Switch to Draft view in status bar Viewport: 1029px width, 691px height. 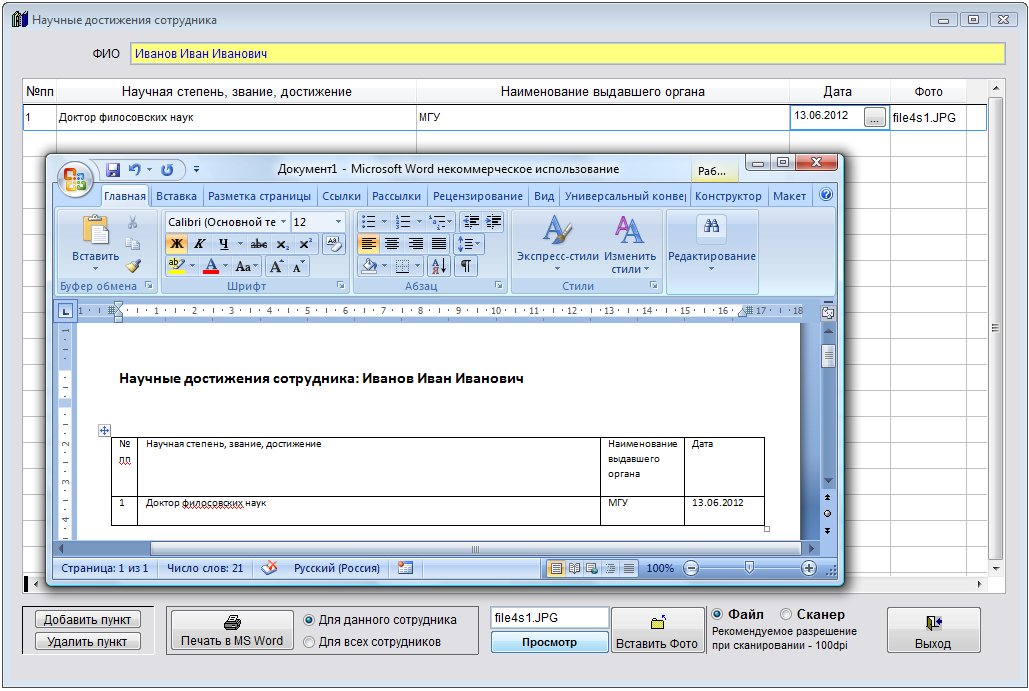point(629,568)
